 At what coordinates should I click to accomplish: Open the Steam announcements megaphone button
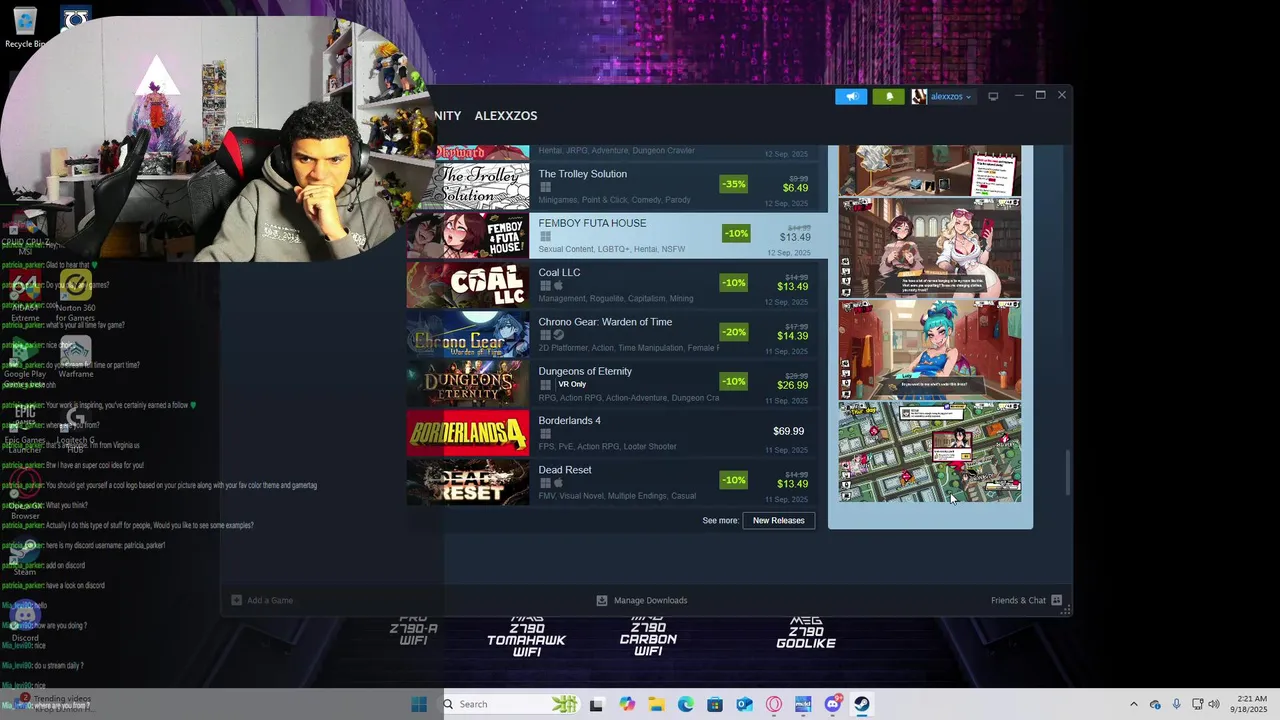point(851,96)
